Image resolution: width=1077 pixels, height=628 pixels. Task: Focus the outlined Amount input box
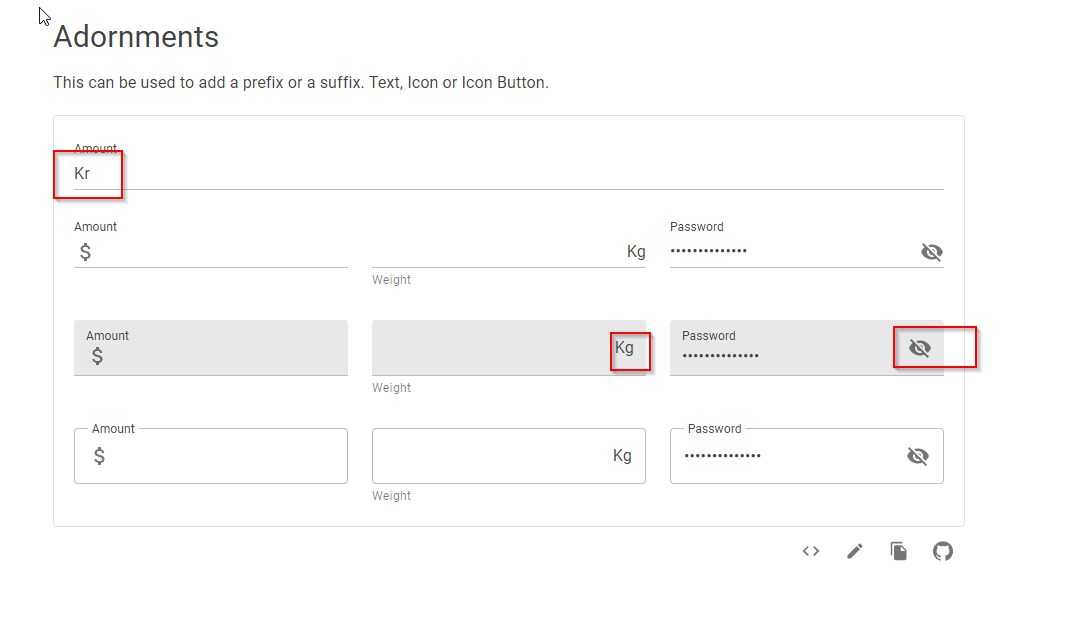click(200, 455)
